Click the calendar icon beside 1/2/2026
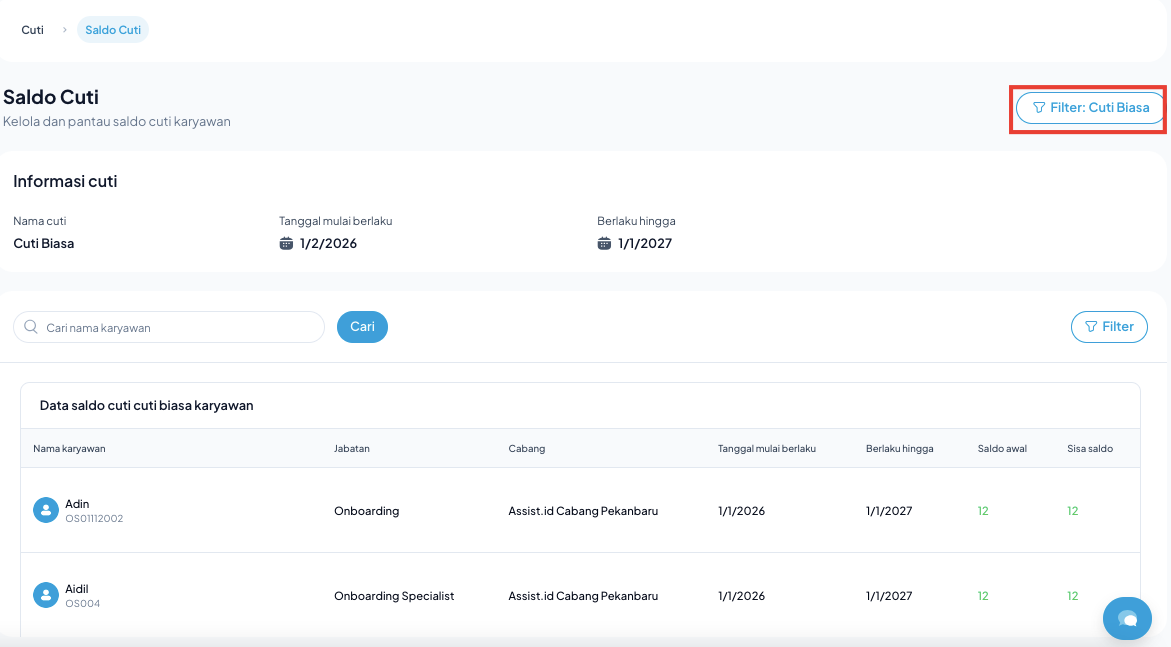Image resolution: width=1171 pixels, height=647 pixels. pyautogui.click(x=286, y=243)
